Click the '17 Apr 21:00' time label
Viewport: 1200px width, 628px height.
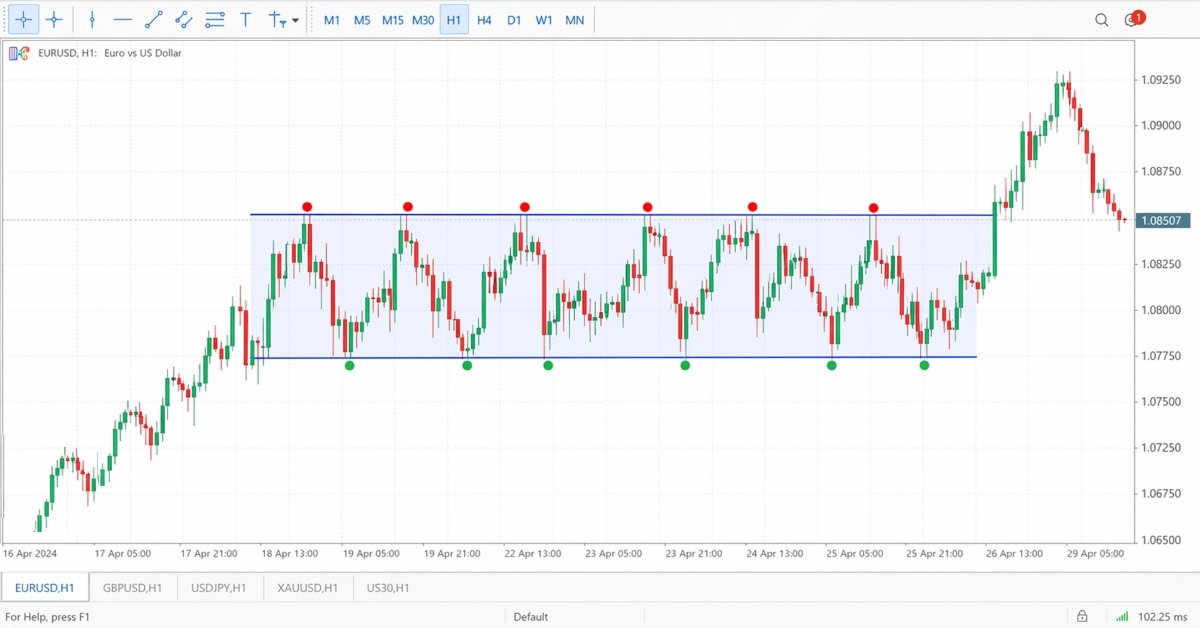click(x=209, y=553)
